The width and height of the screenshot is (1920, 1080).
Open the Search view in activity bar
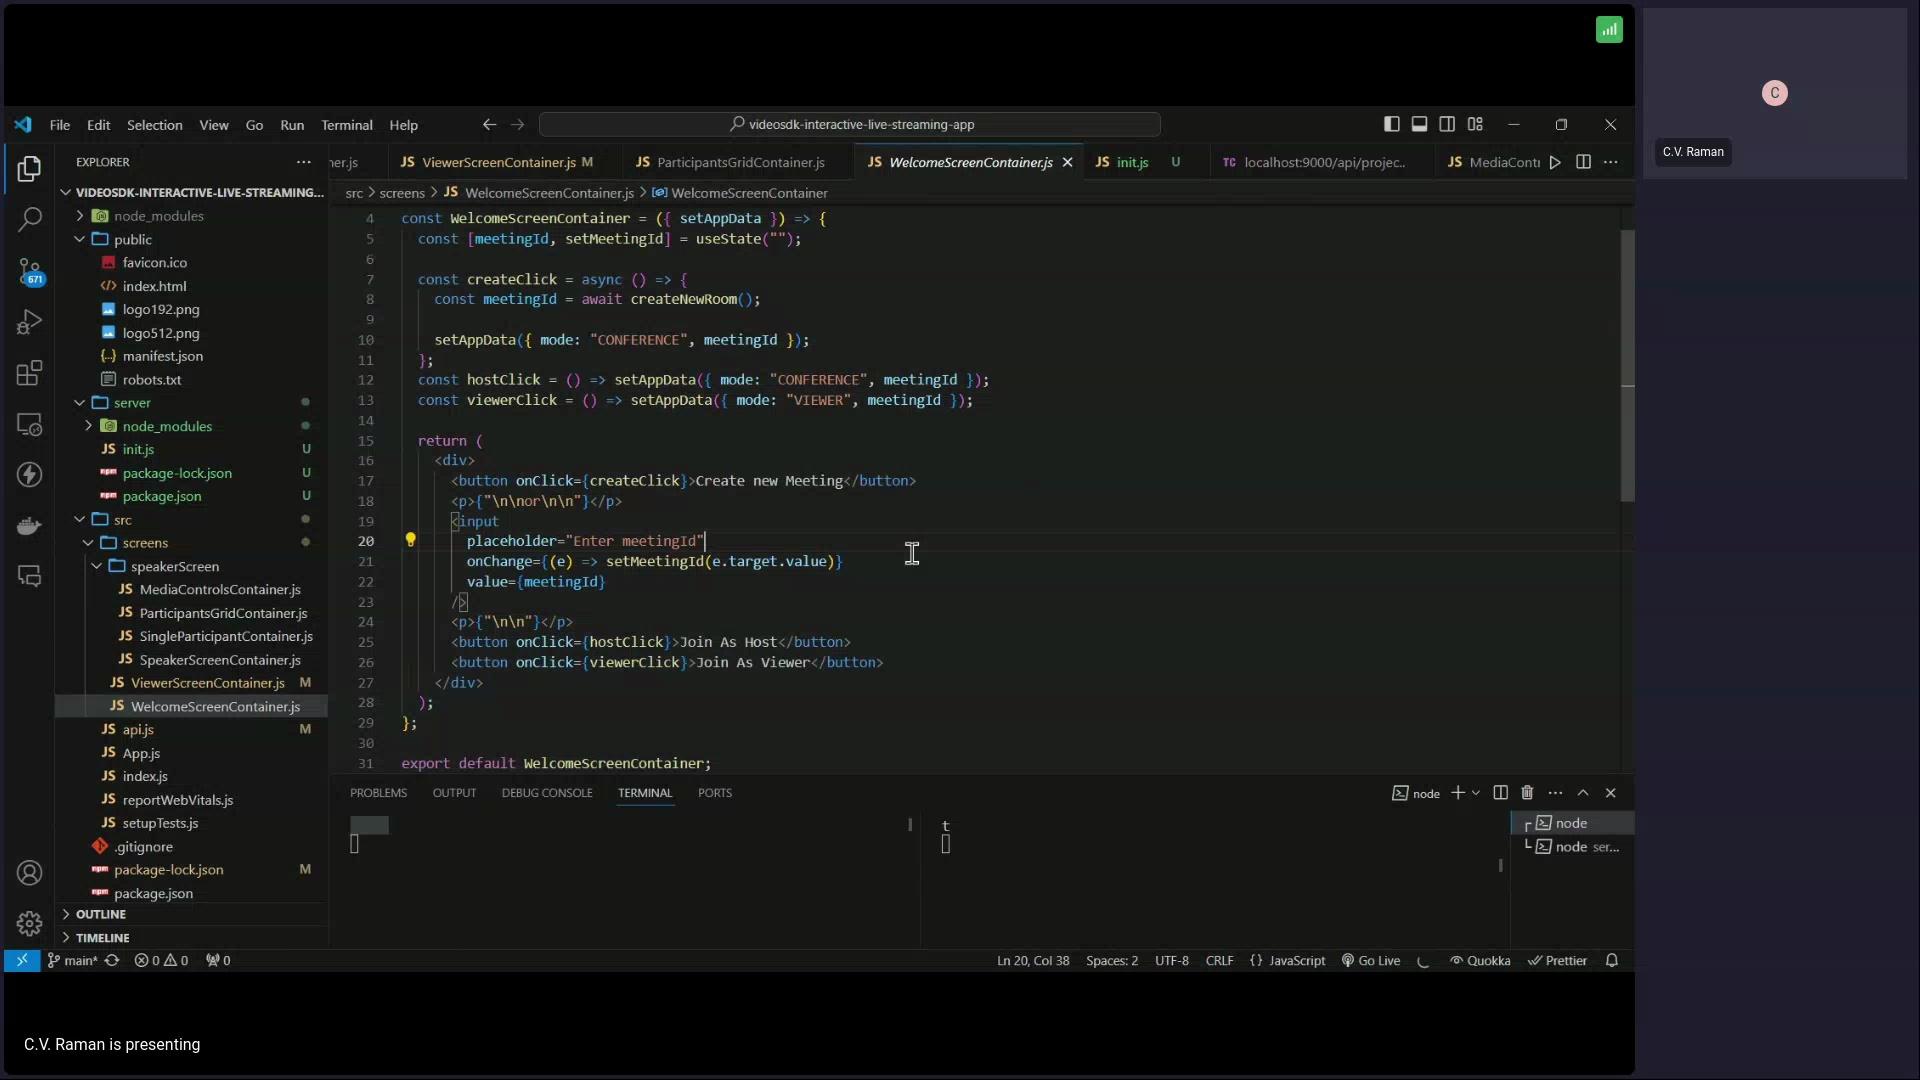pyautogui.click(x=29, y=219)
